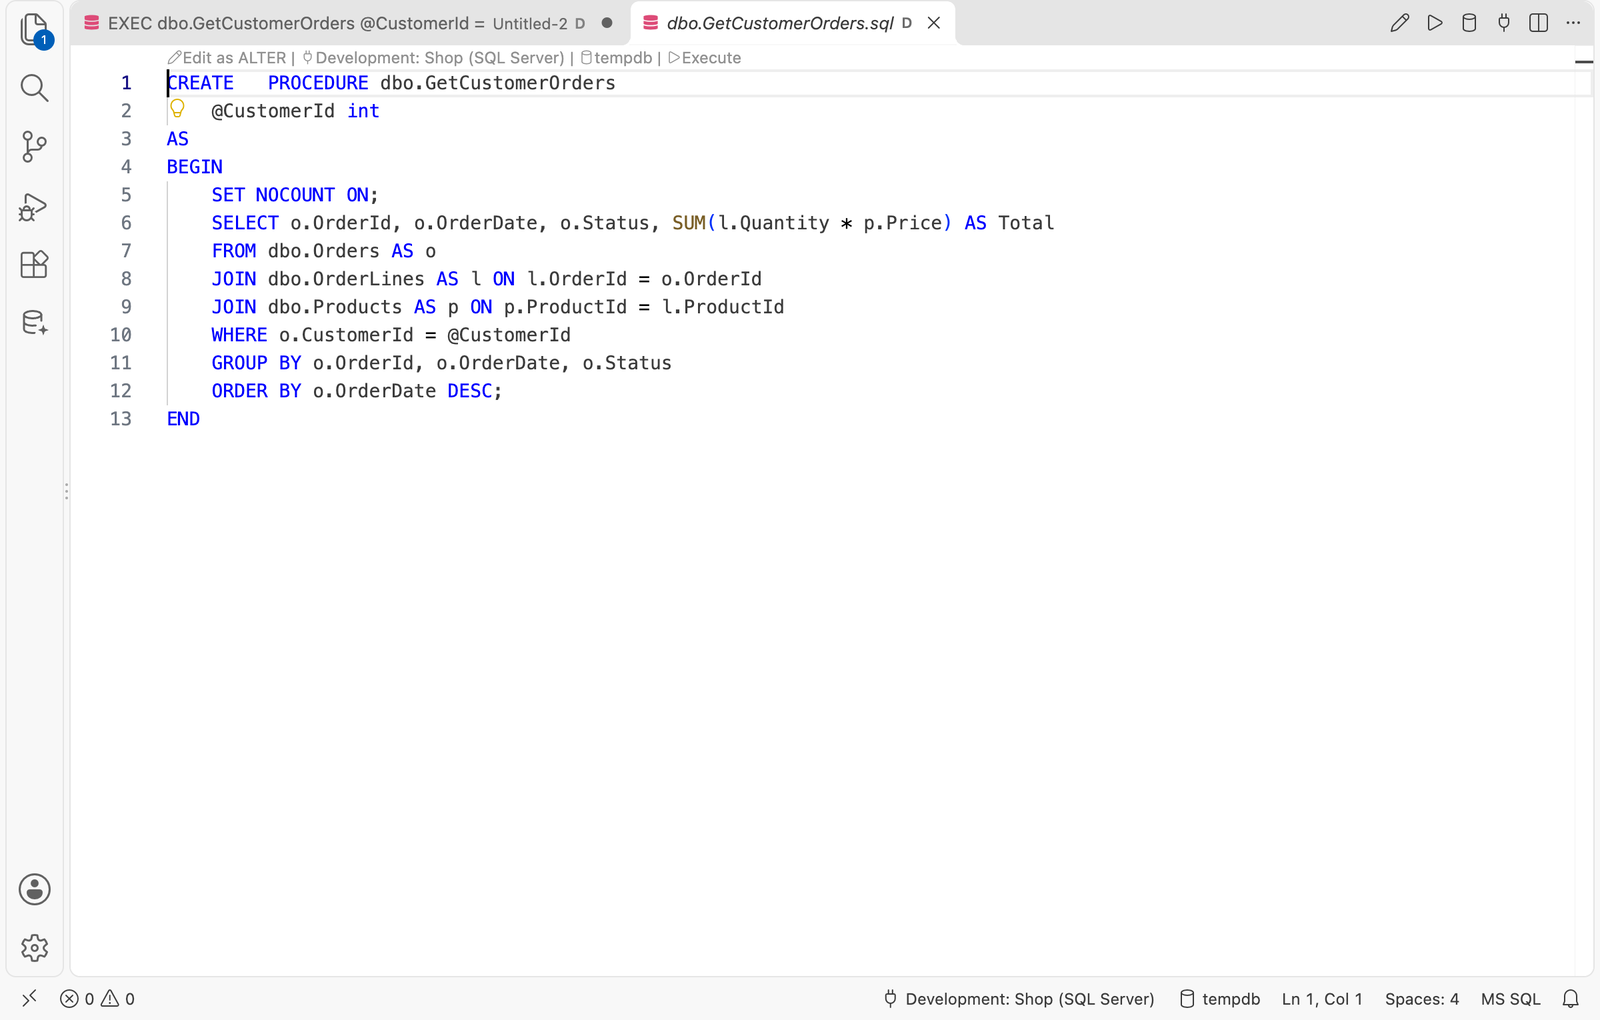This screenshot has height=1020, width=1600.
Task: Click the connection plug icon in editor toolbar
Action: point(1504,23)
